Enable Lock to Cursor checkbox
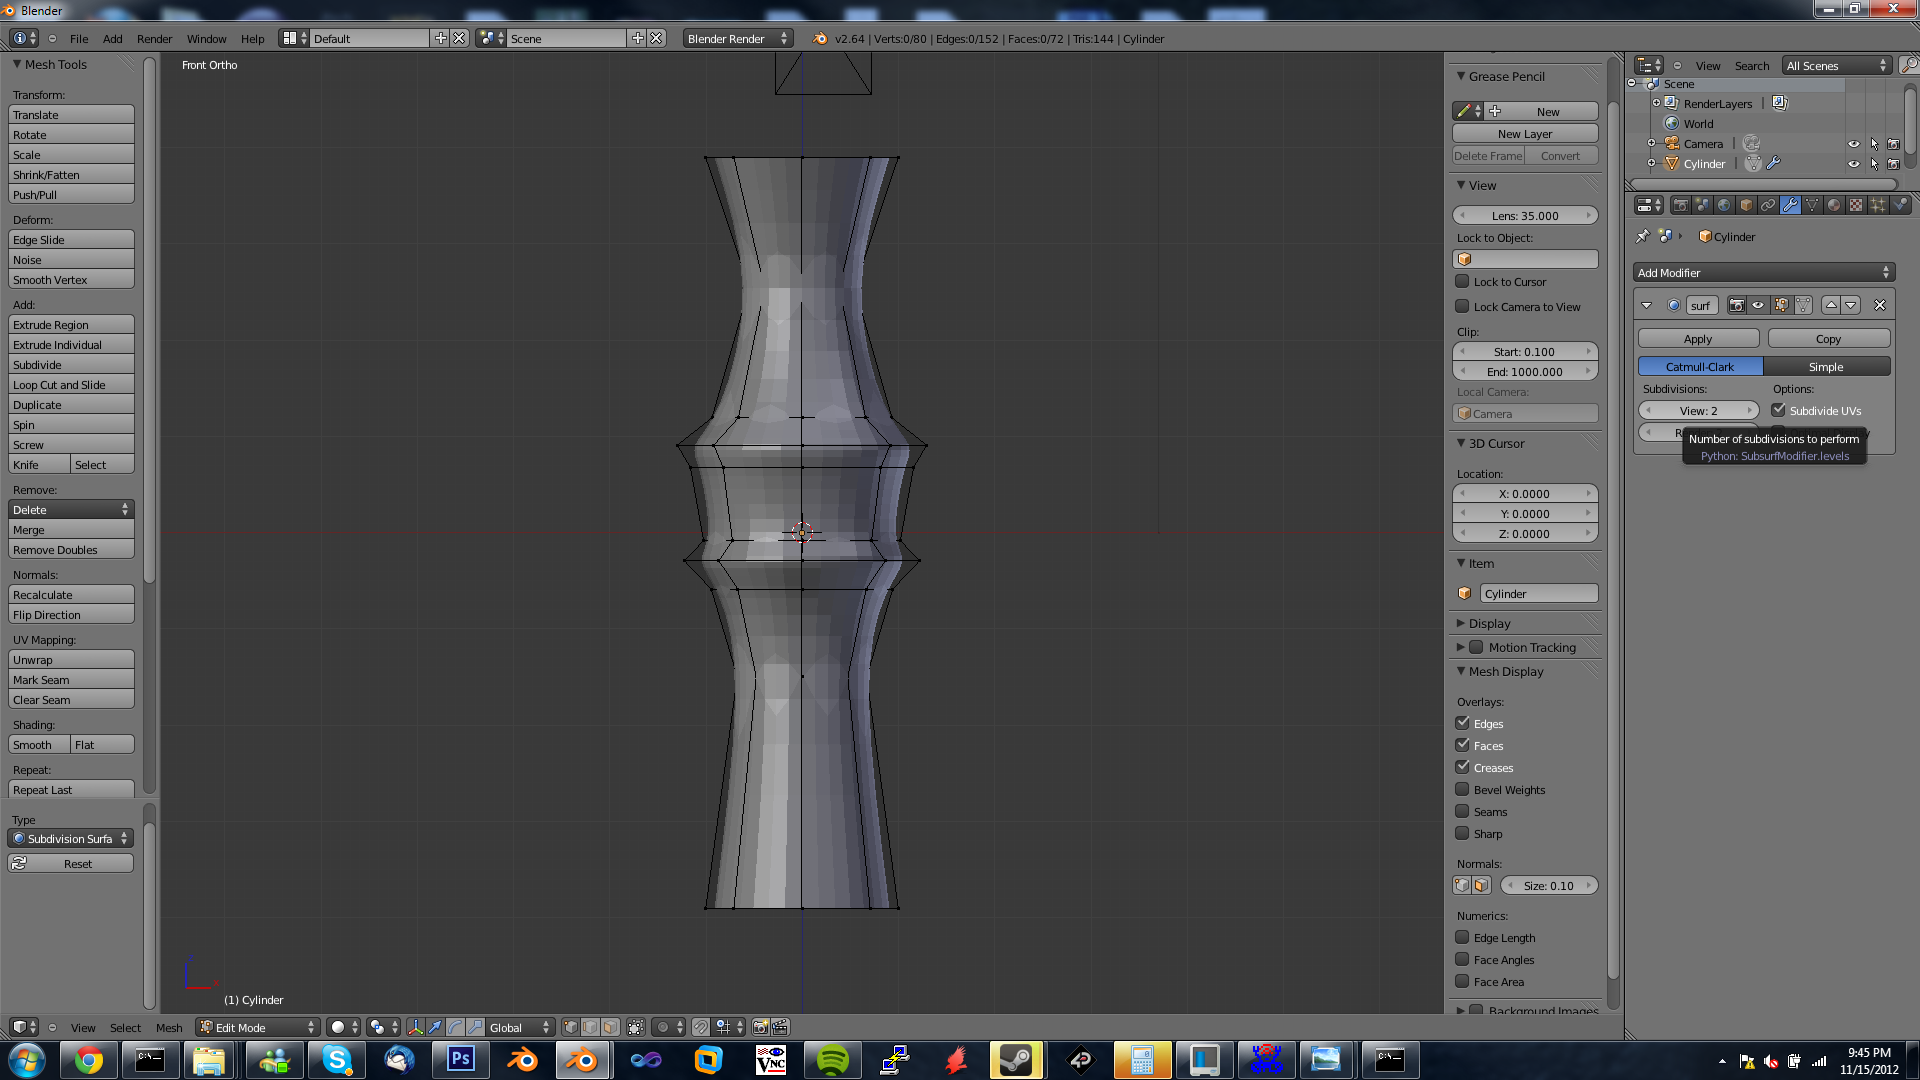Screen dimensions: 1920x1080 (x=1462, y=282)
